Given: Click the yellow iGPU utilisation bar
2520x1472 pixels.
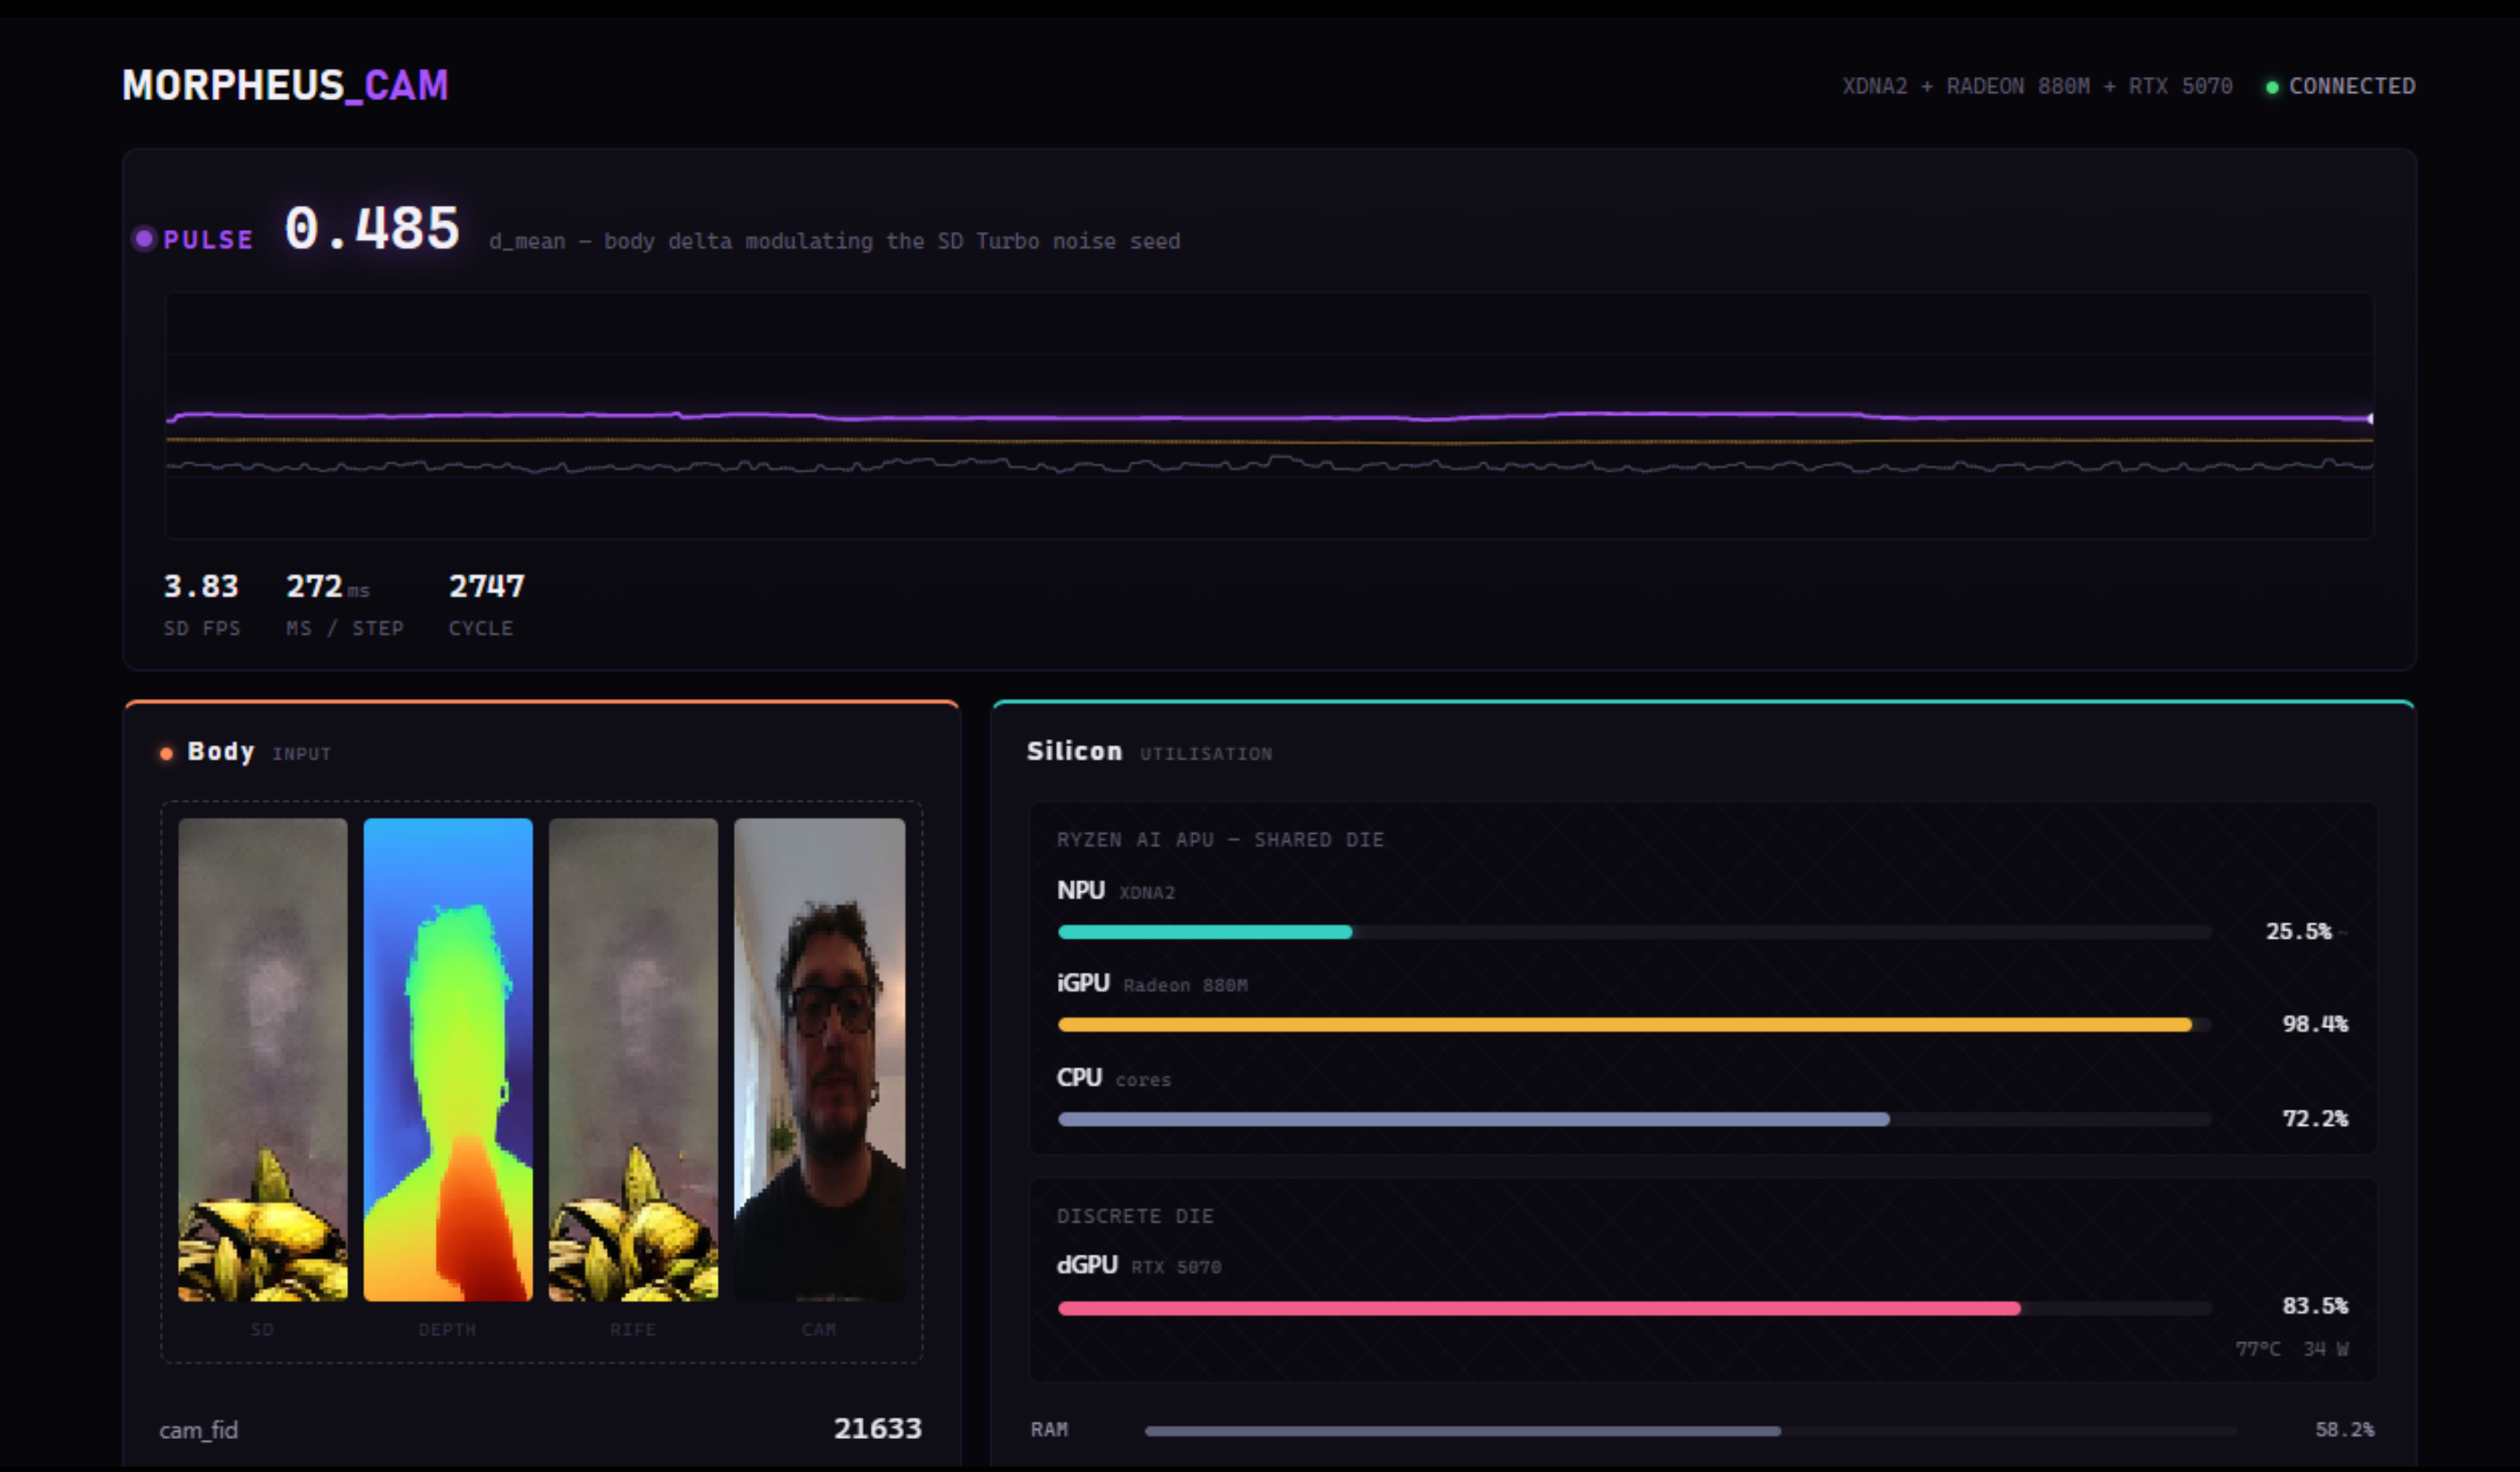Looking at the screenshot, I should coord(1634,1024).
